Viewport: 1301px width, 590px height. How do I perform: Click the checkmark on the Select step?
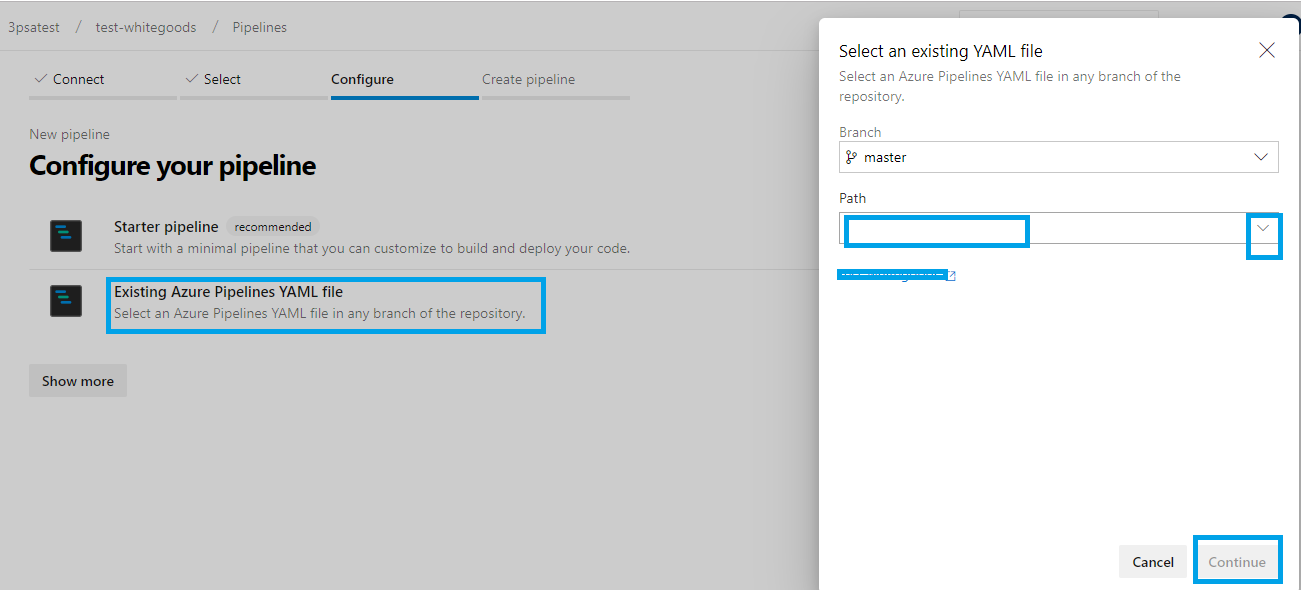191,79
